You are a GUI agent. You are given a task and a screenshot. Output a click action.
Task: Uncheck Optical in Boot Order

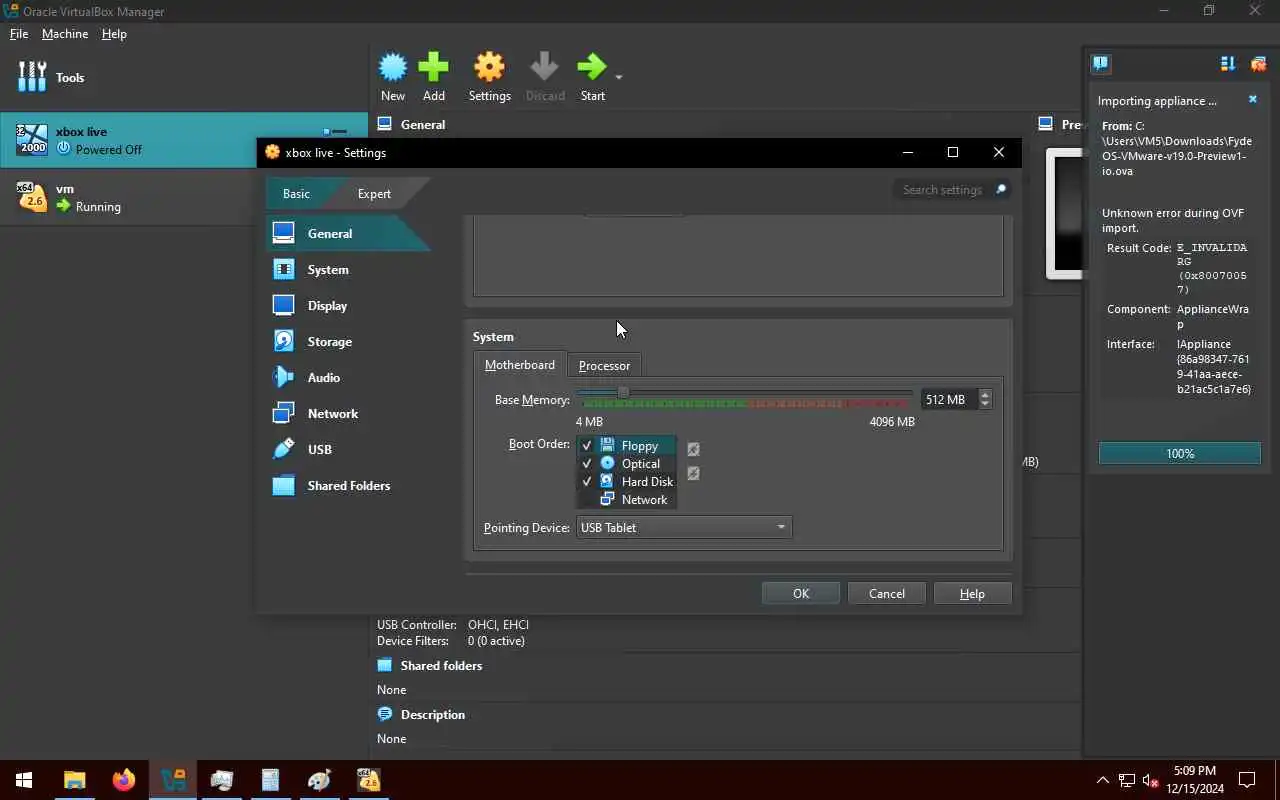pyautogui.click(x=587, y=464)
